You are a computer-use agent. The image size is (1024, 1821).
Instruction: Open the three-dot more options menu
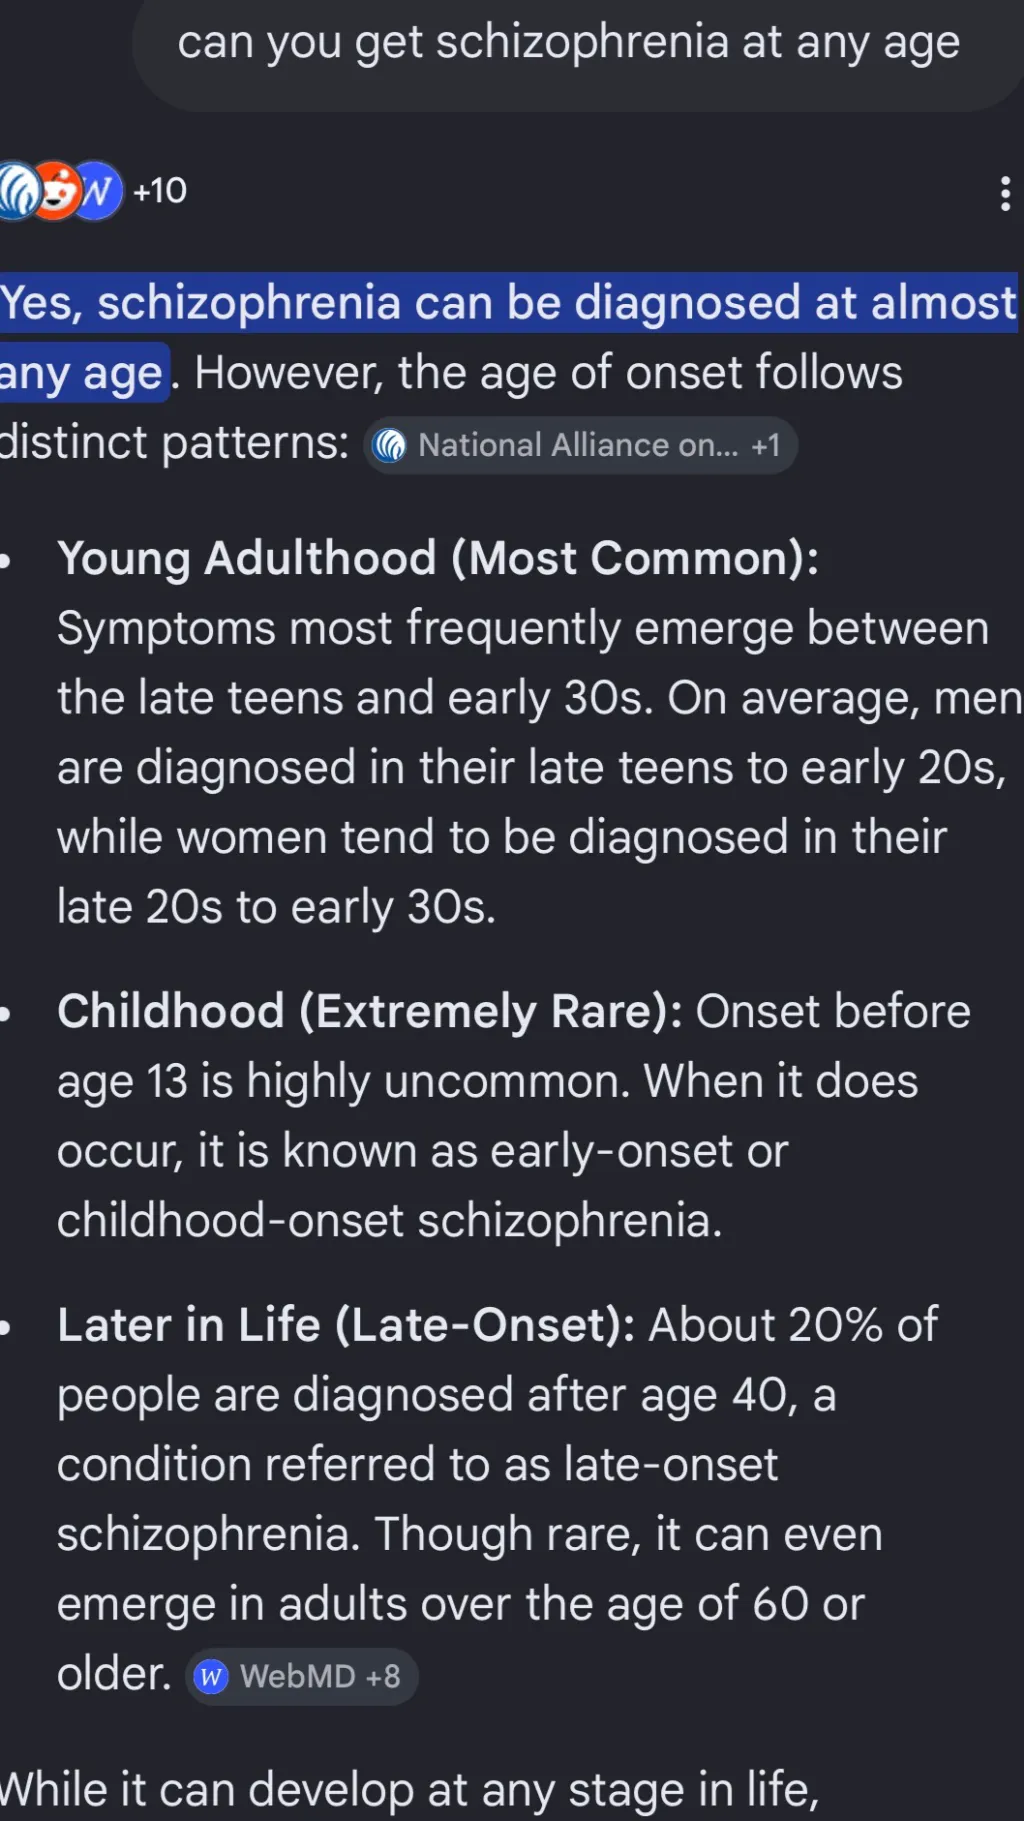(1005, 193)
